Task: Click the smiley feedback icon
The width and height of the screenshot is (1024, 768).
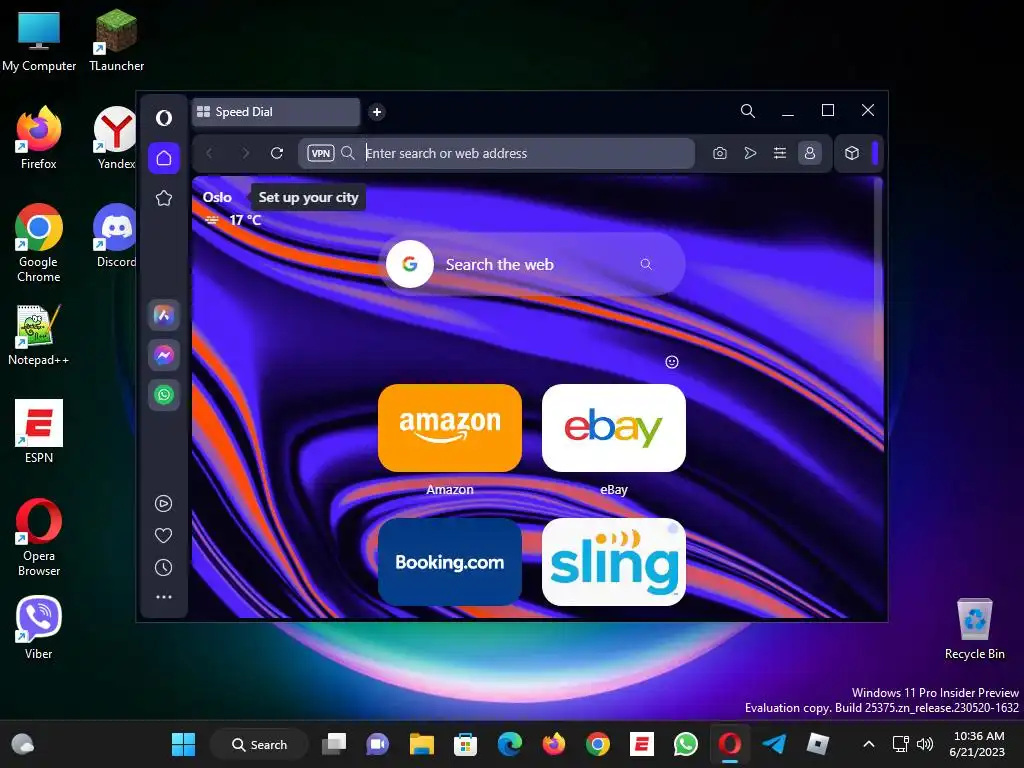Action: (x=672, y=362)
